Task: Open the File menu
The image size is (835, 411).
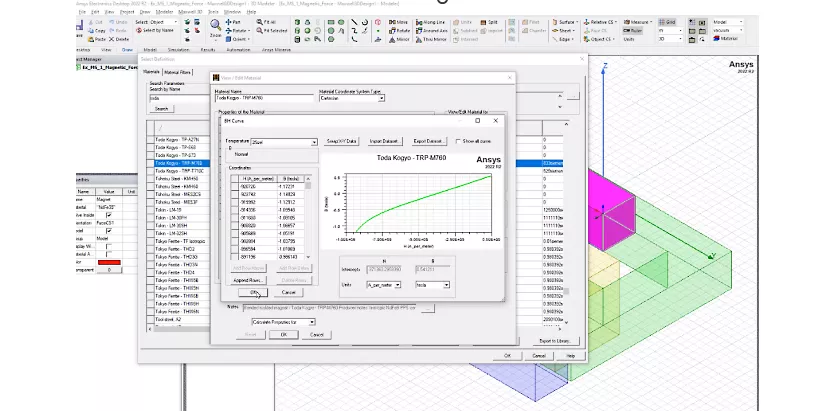Action: 82,12
